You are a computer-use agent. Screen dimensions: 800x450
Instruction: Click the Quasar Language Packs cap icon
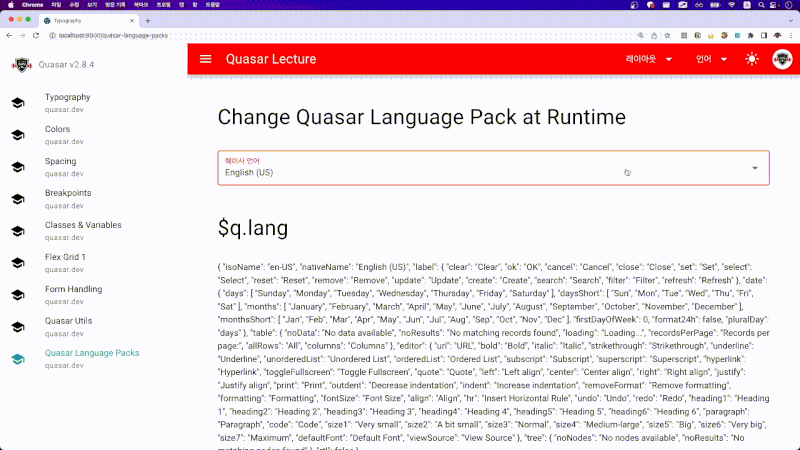(18, 359)
